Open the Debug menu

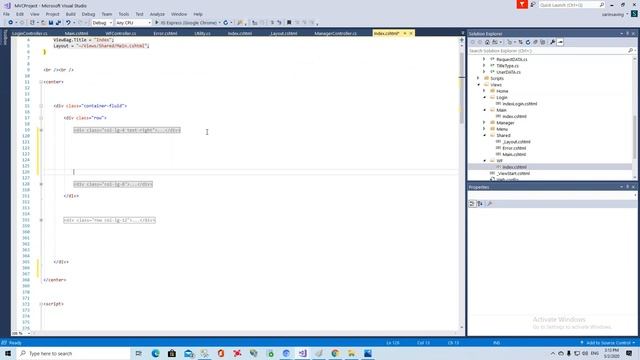(x=88, y=14)
